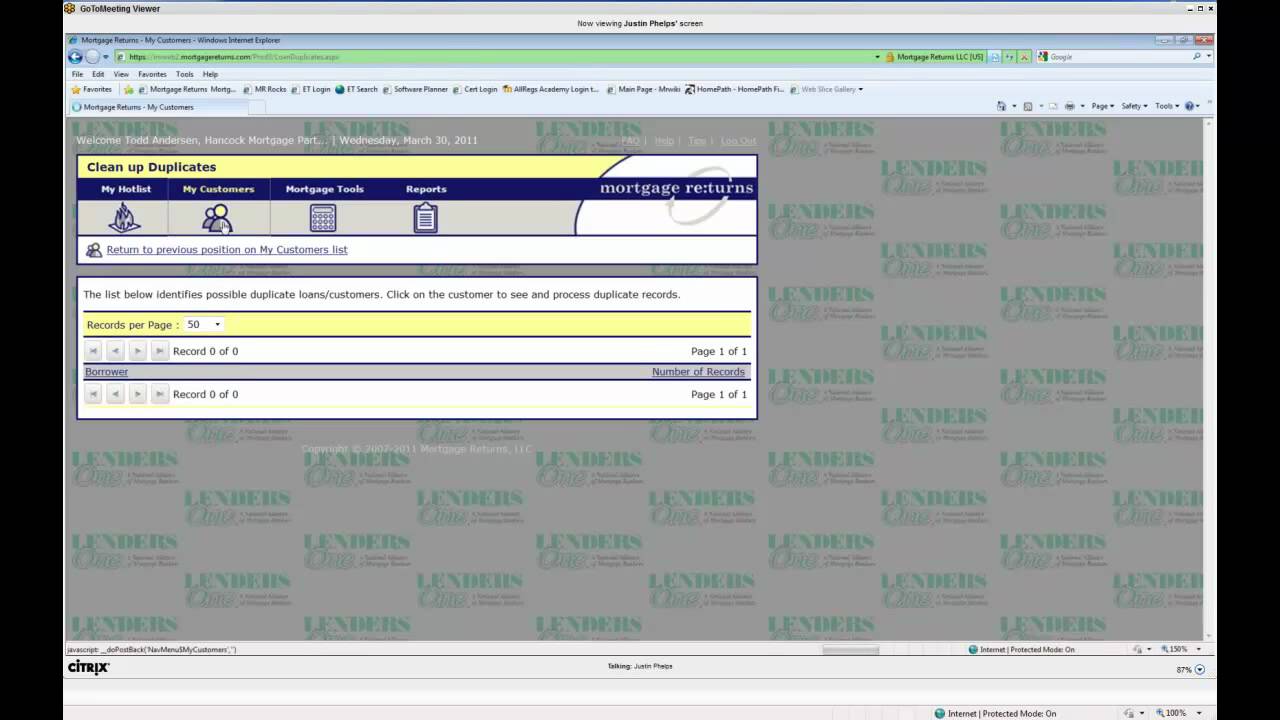Open the Reports clipboard icon
The image size is (1280, 720).
[x=426, y=218]
